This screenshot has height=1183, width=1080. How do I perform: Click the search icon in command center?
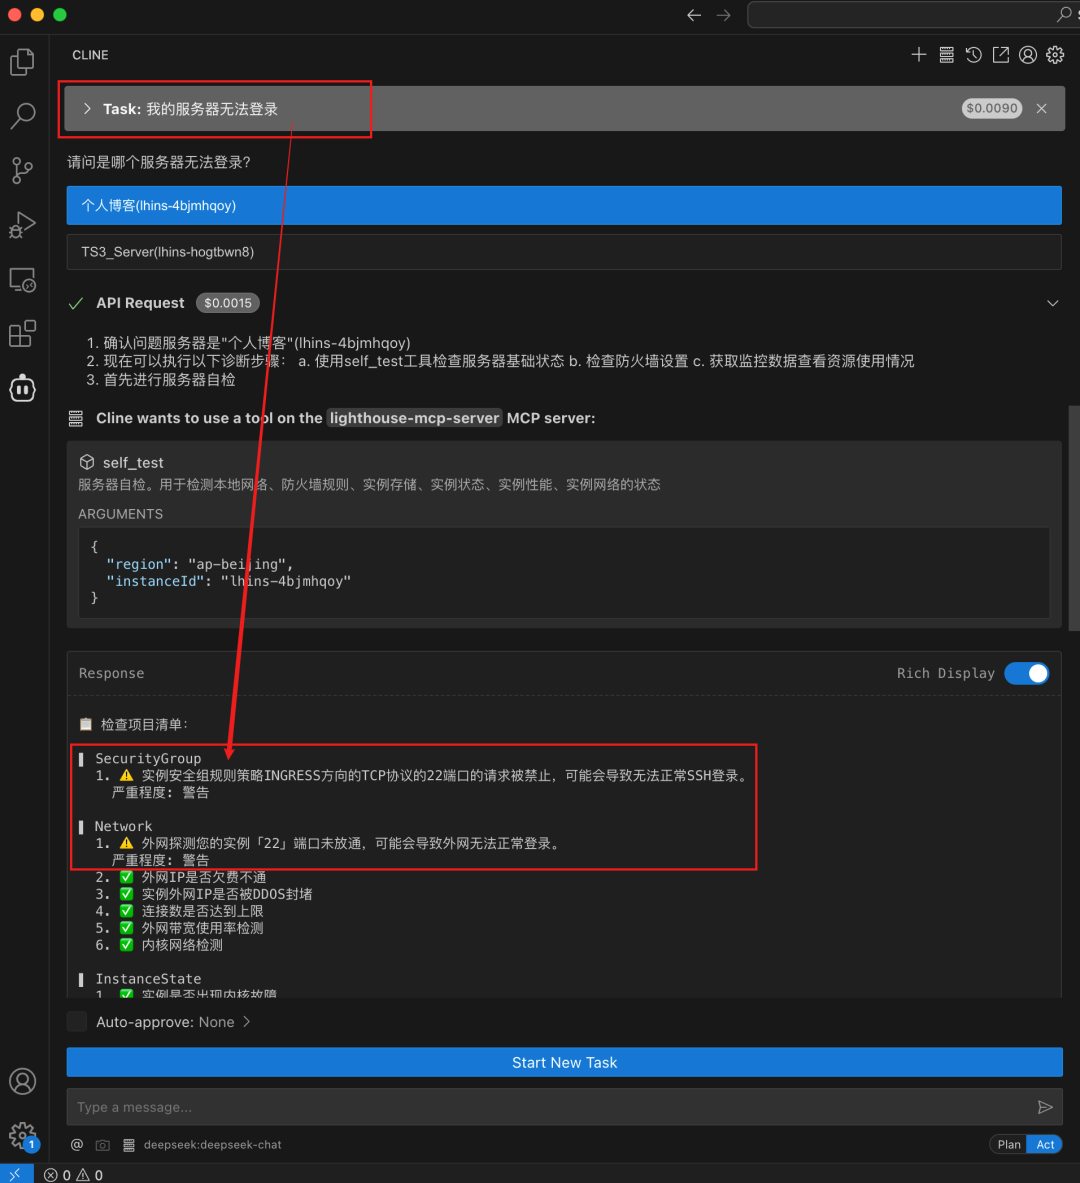[x=1064, y=14]
